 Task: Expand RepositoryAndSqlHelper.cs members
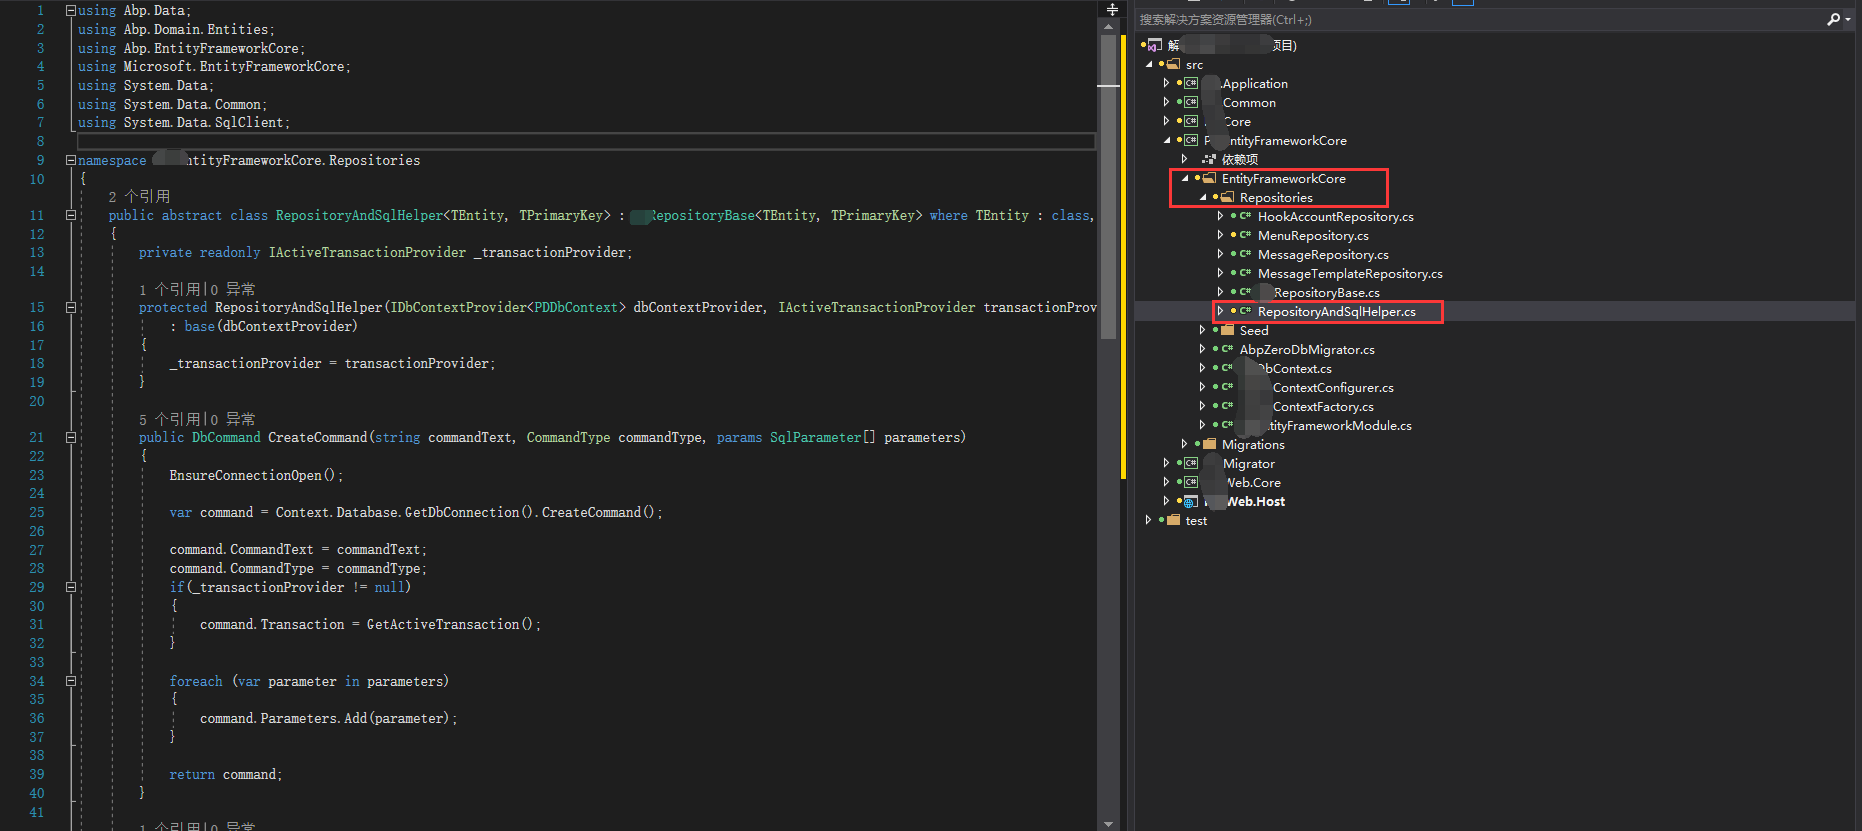pos(1220,311)
